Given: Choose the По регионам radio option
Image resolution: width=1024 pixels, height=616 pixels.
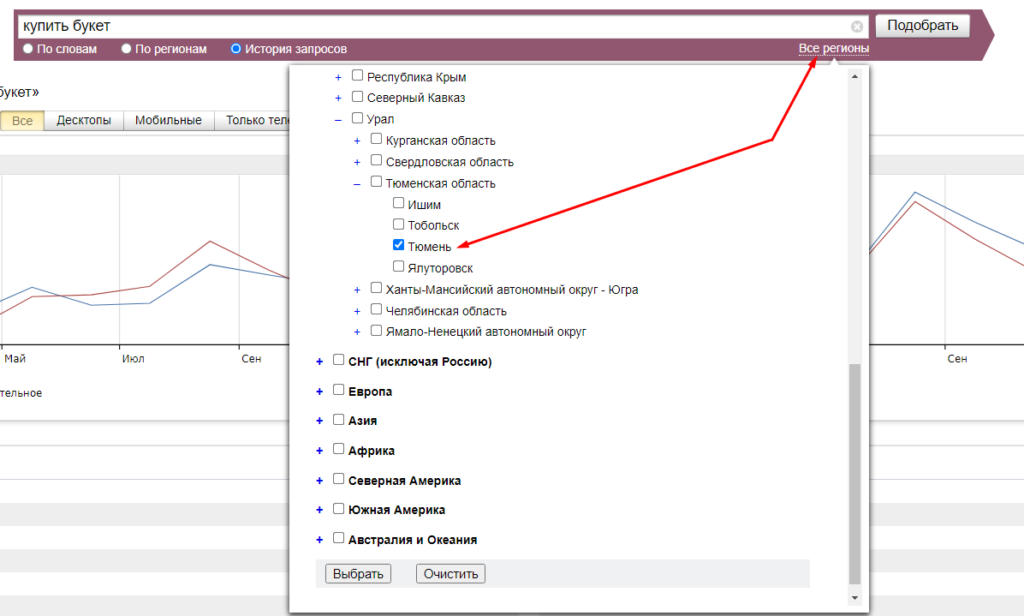Looking at the screenshot, I should tap(126, 49).
